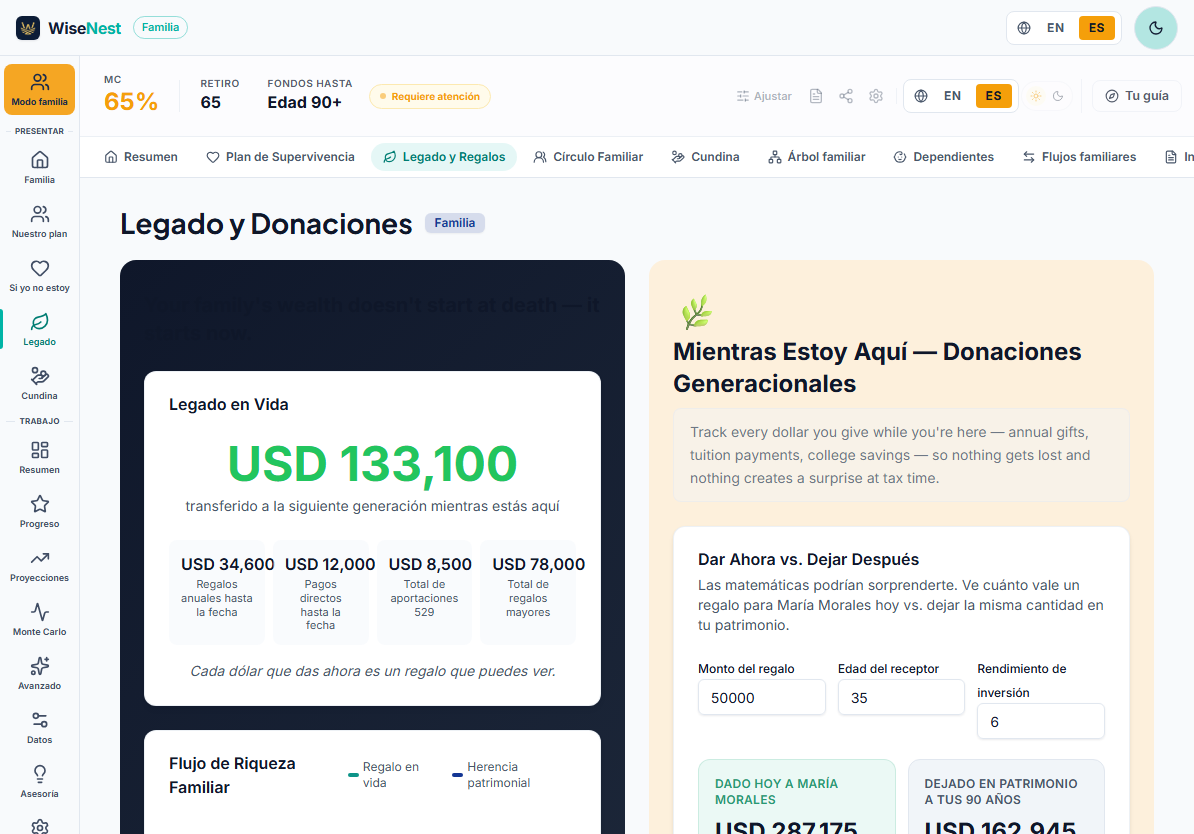Switch top header language to EN
Screen dimensions: 1194x834
(x=1055, y=28)
